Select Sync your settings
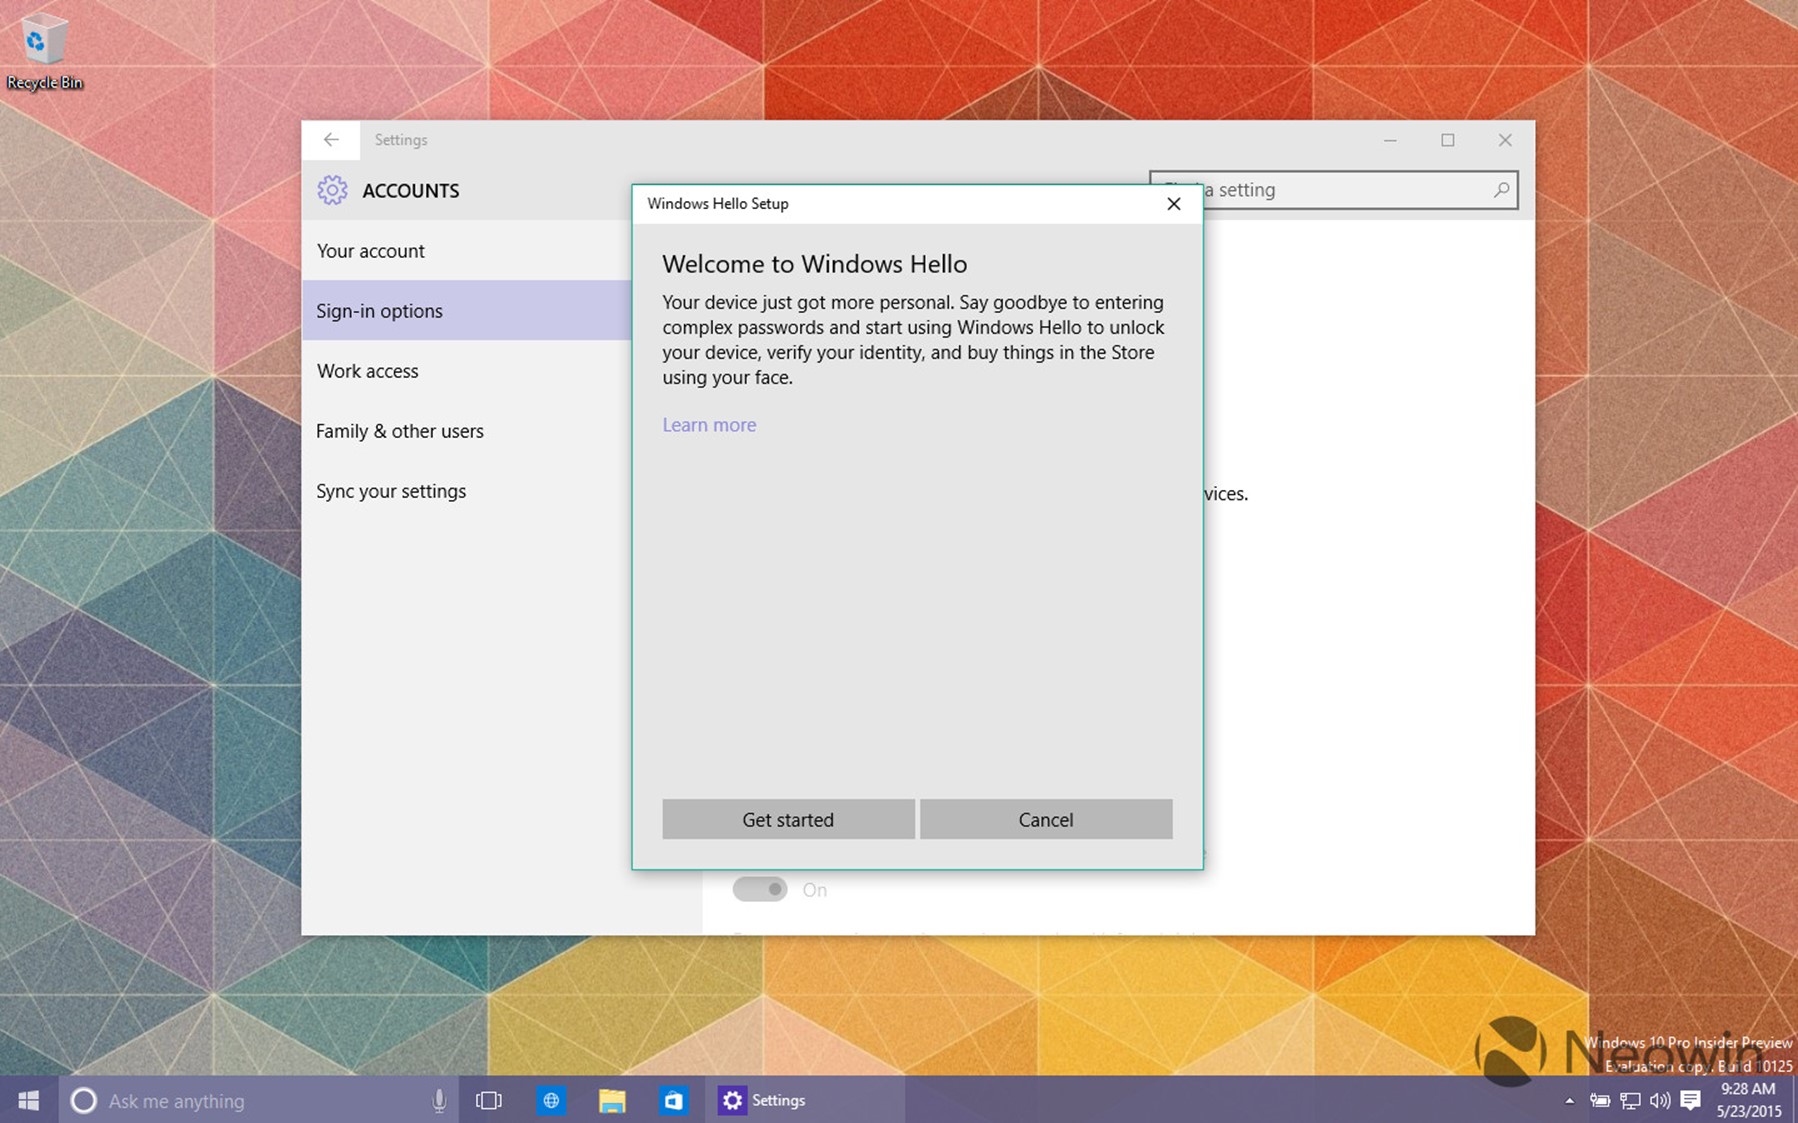This screenshot has height=1123, width=1798. [x=391, y=491]
